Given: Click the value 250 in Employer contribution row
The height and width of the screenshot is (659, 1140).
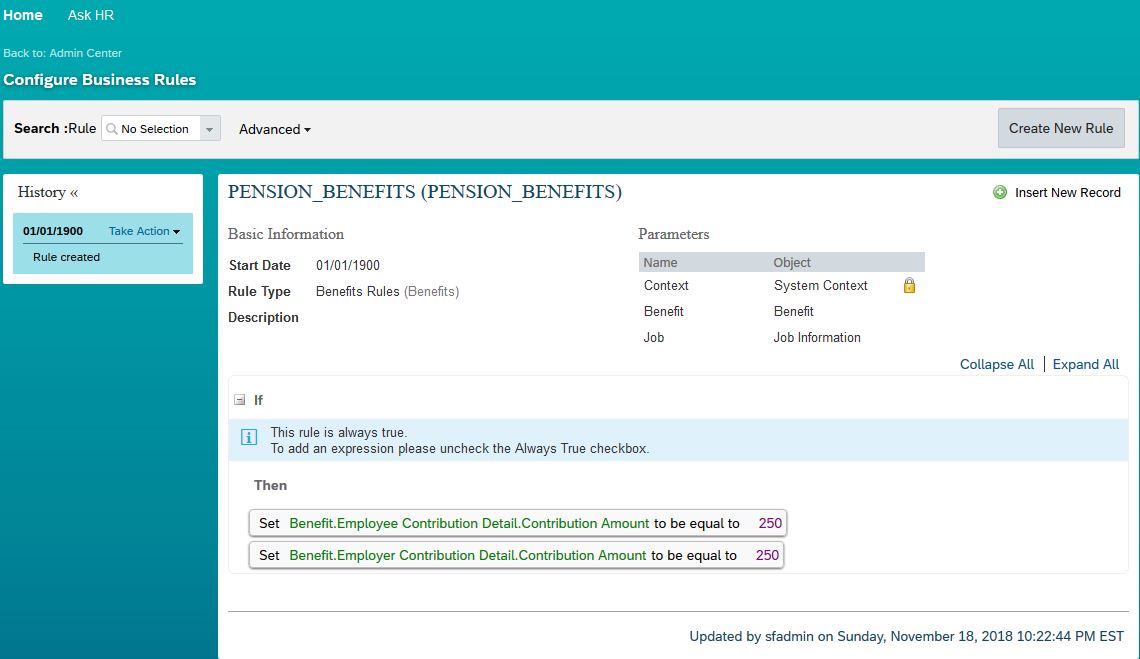Looking at the screenshot, I should (767, 556).
